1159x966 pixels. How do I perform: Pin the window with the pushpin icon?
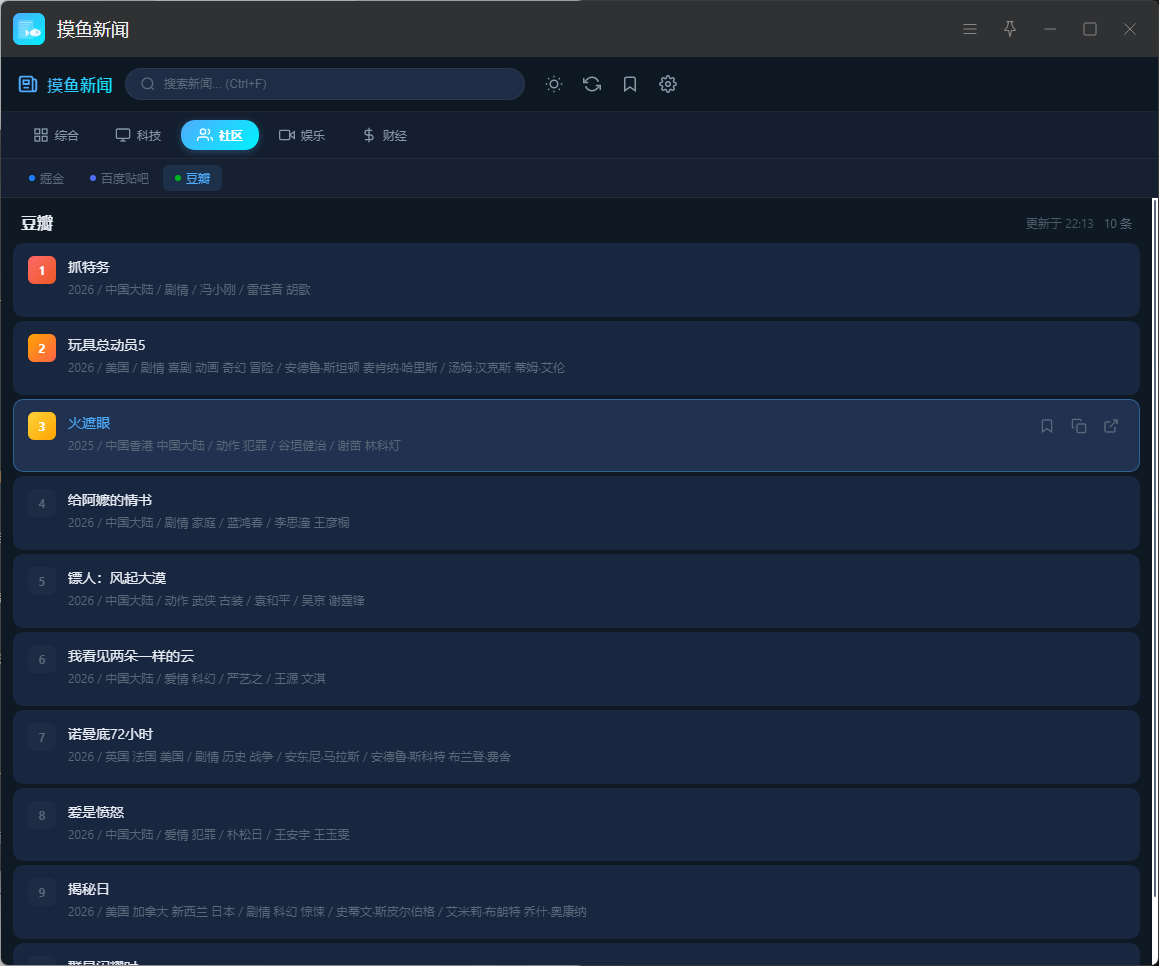(1010, 29)
